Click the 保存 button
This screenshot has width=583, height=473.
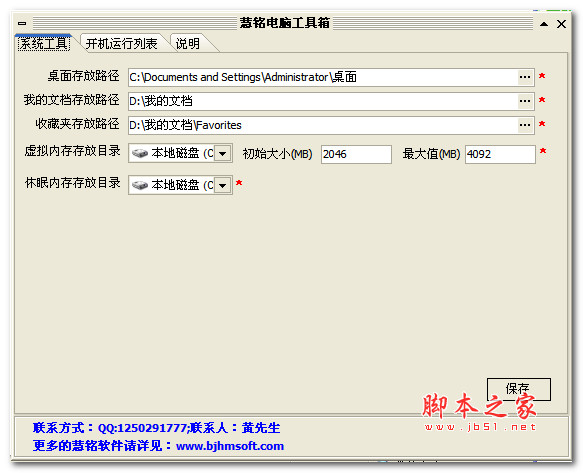519,389
